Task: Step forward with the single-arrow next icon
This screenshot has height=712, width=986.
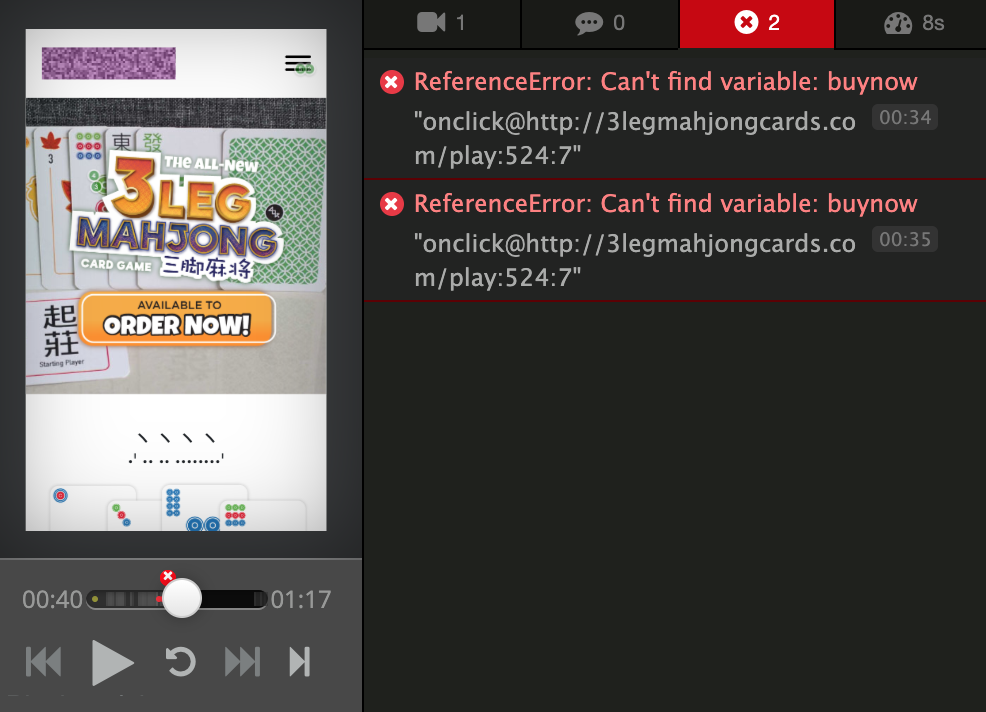Action: (299, 662)
